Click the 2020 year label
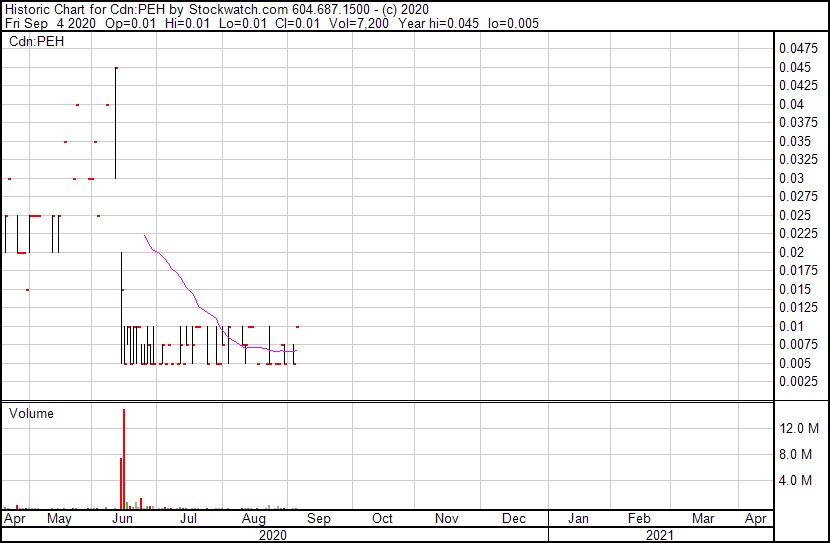Image resolution: width=830 pixels, height=543 pixels. [272, 535]
